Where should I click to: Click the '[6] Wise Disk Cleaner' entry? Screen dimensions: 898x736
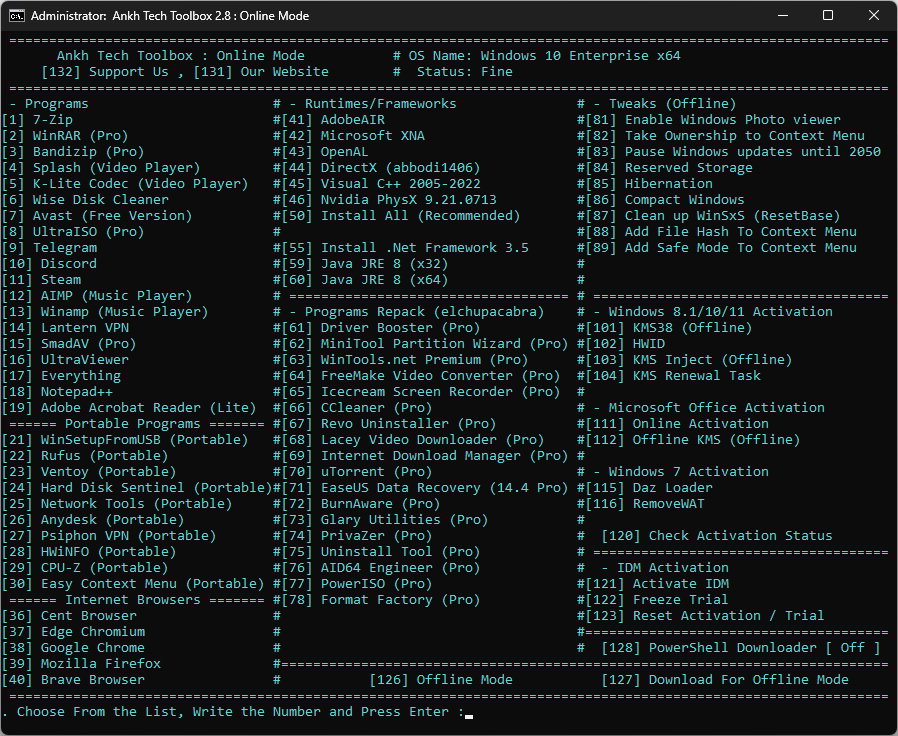85,200
